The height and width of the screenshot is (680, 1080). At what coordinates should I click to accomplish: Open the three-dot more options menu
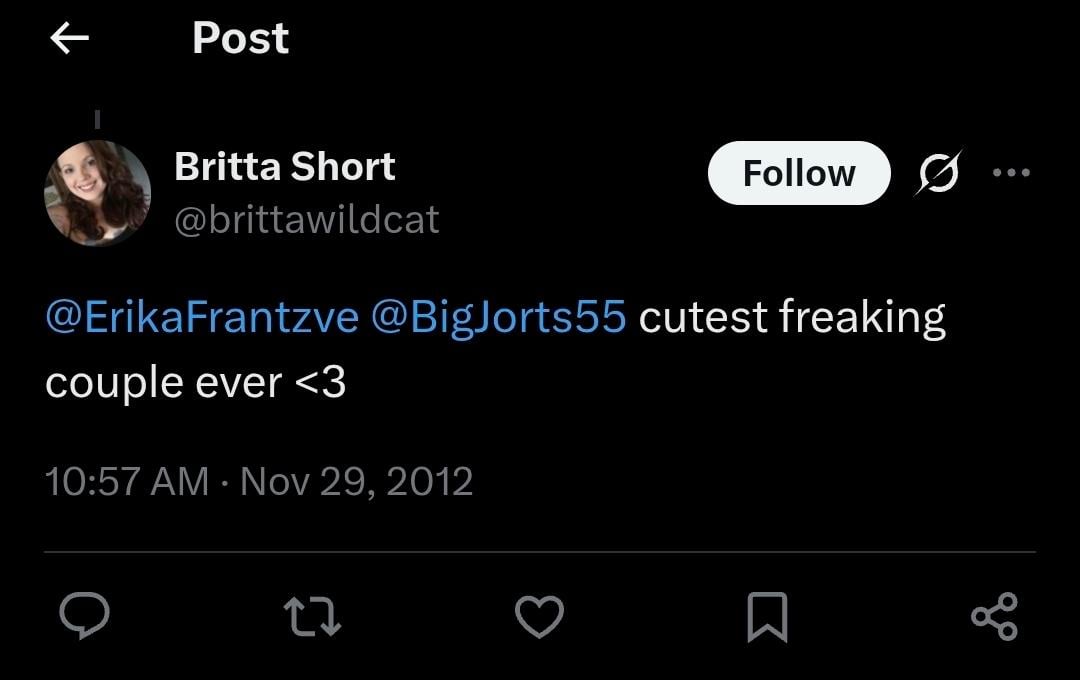click(x=1011, y=172)
